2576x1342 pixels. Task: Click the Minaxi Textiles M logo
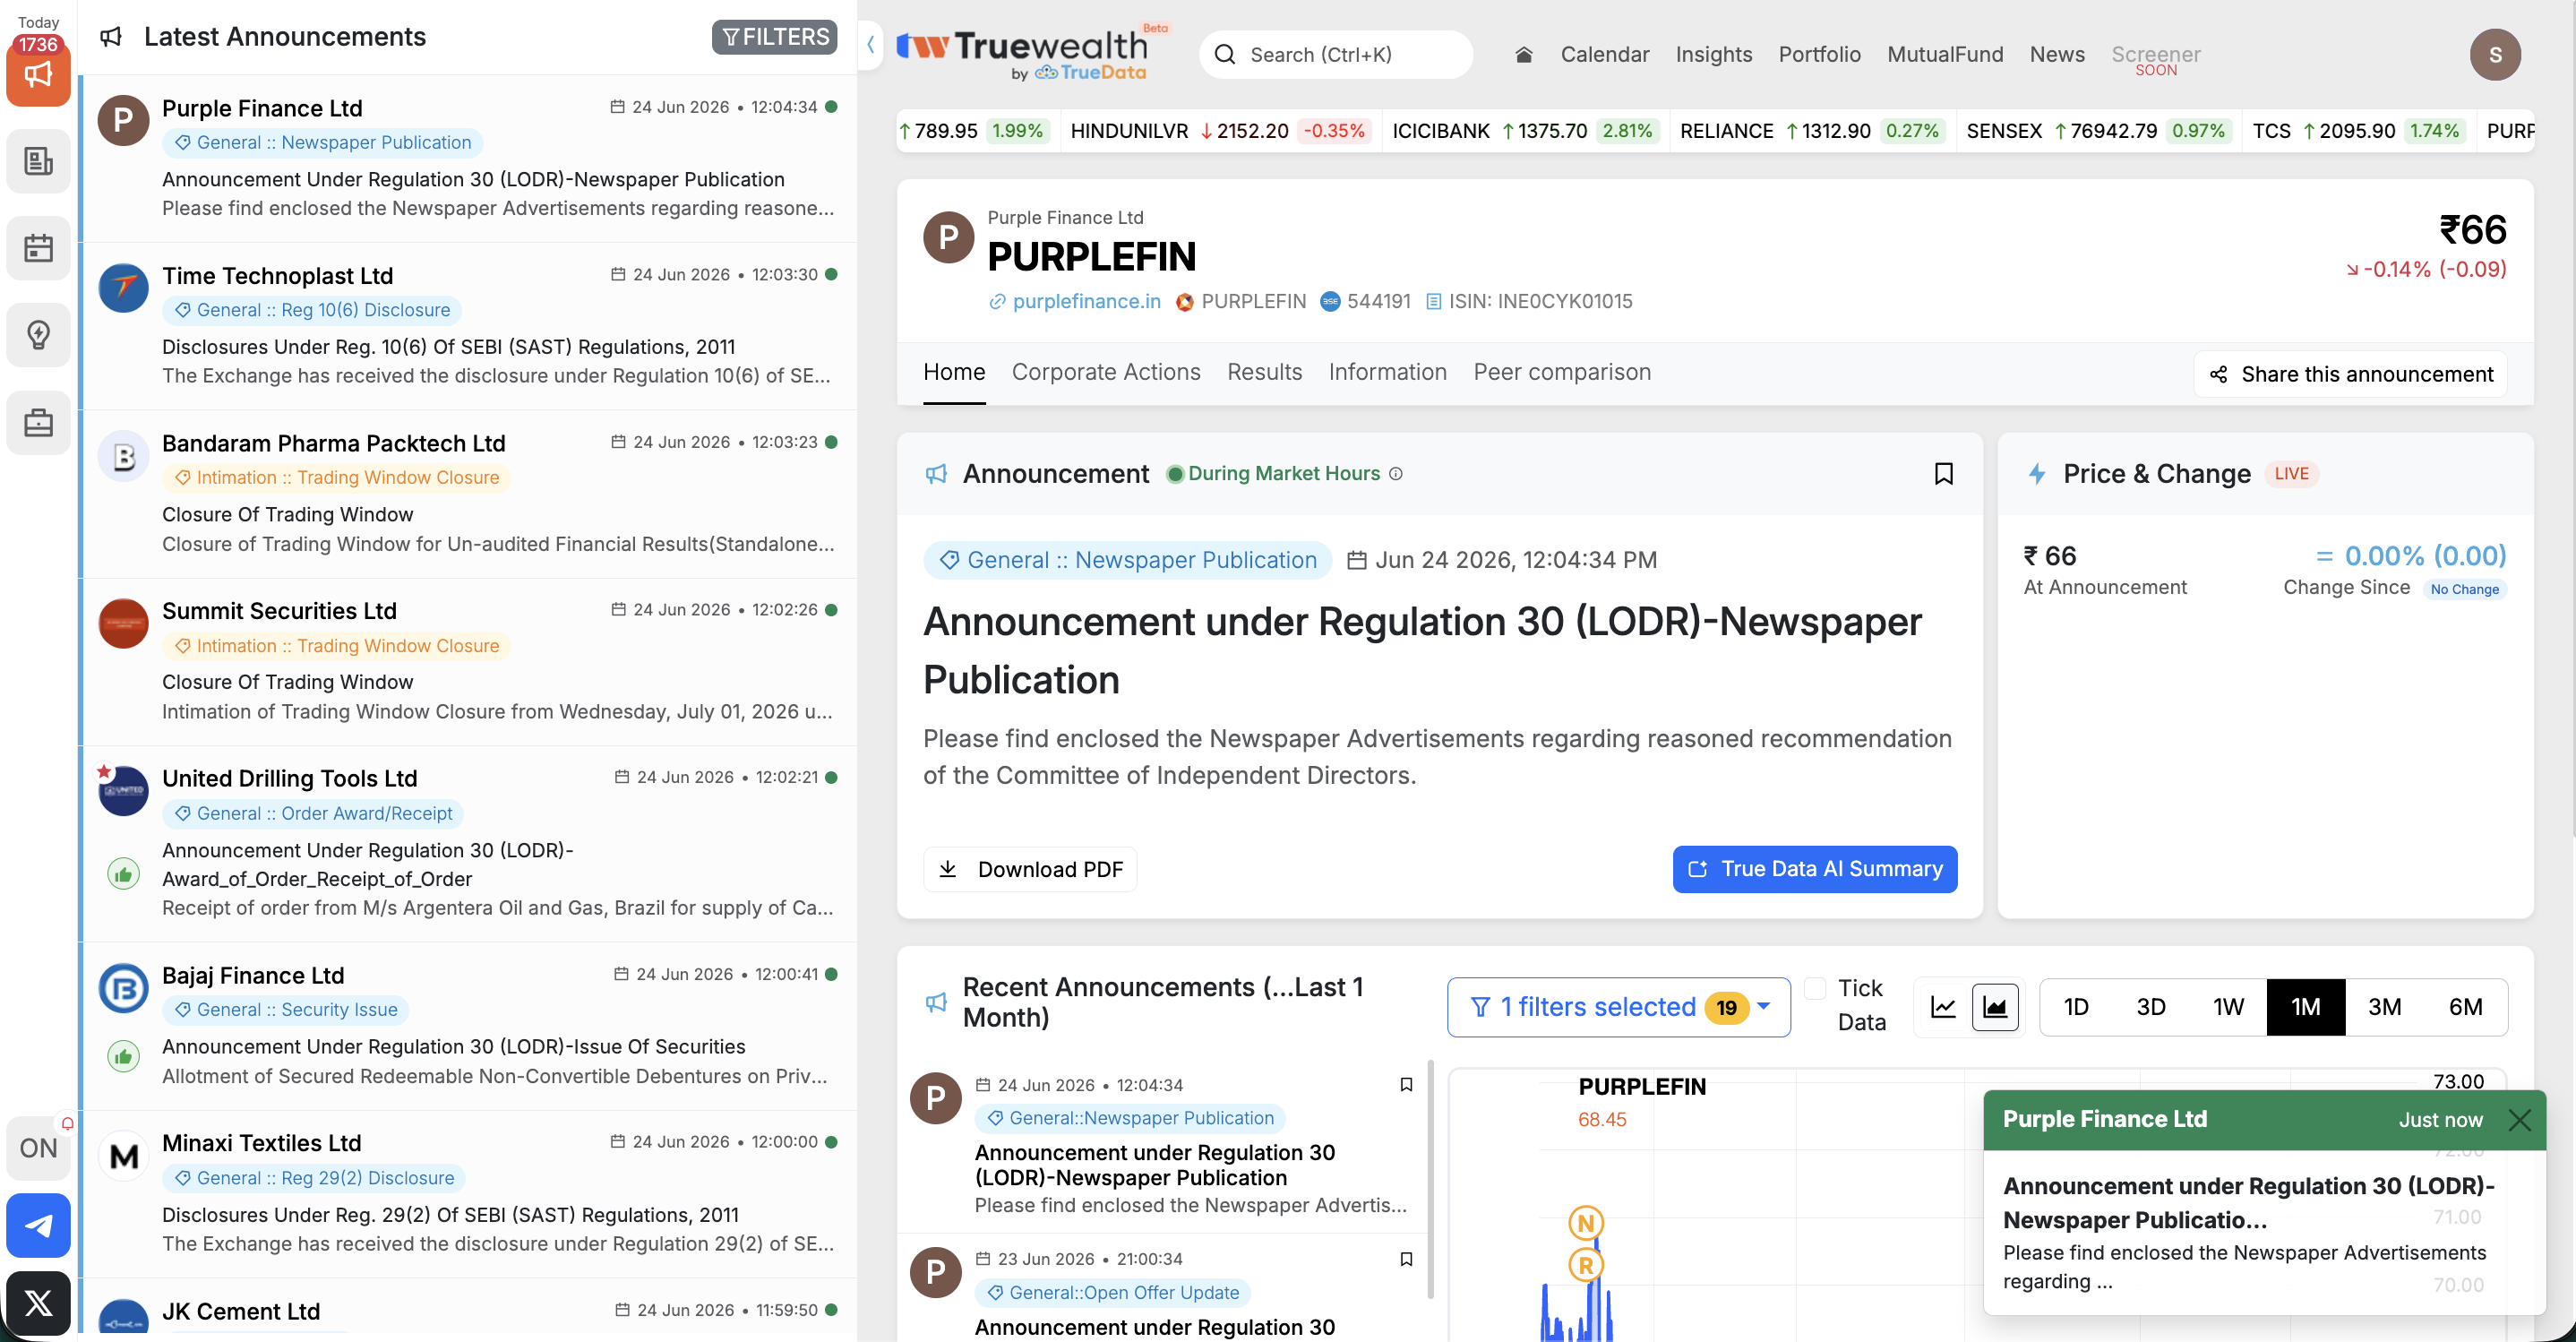click(x=123, y=1156)
